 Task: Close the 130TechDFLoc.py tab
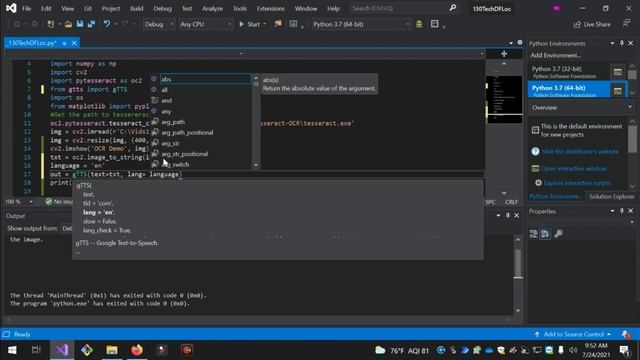[74, 43]
